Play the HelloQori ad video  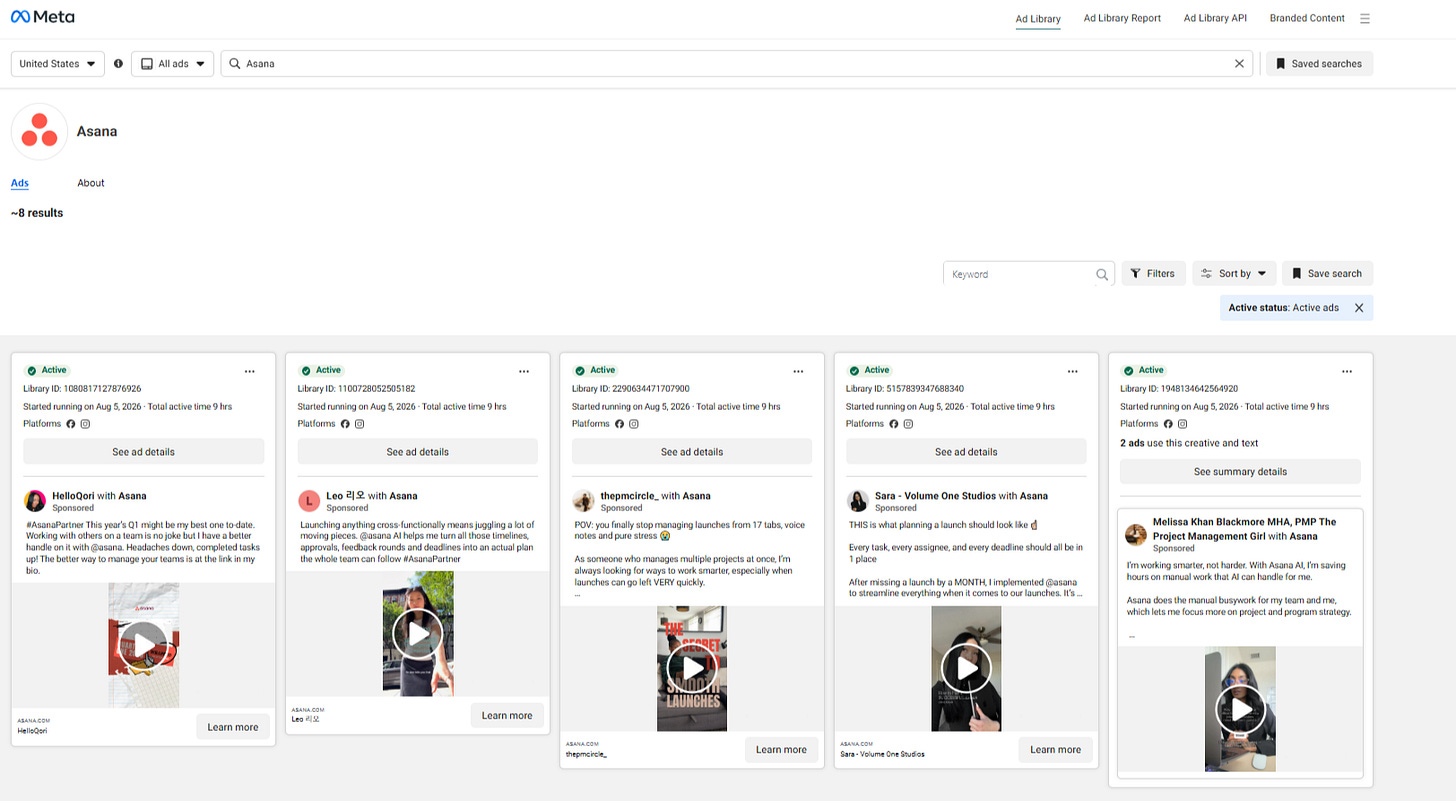[143, 645]
